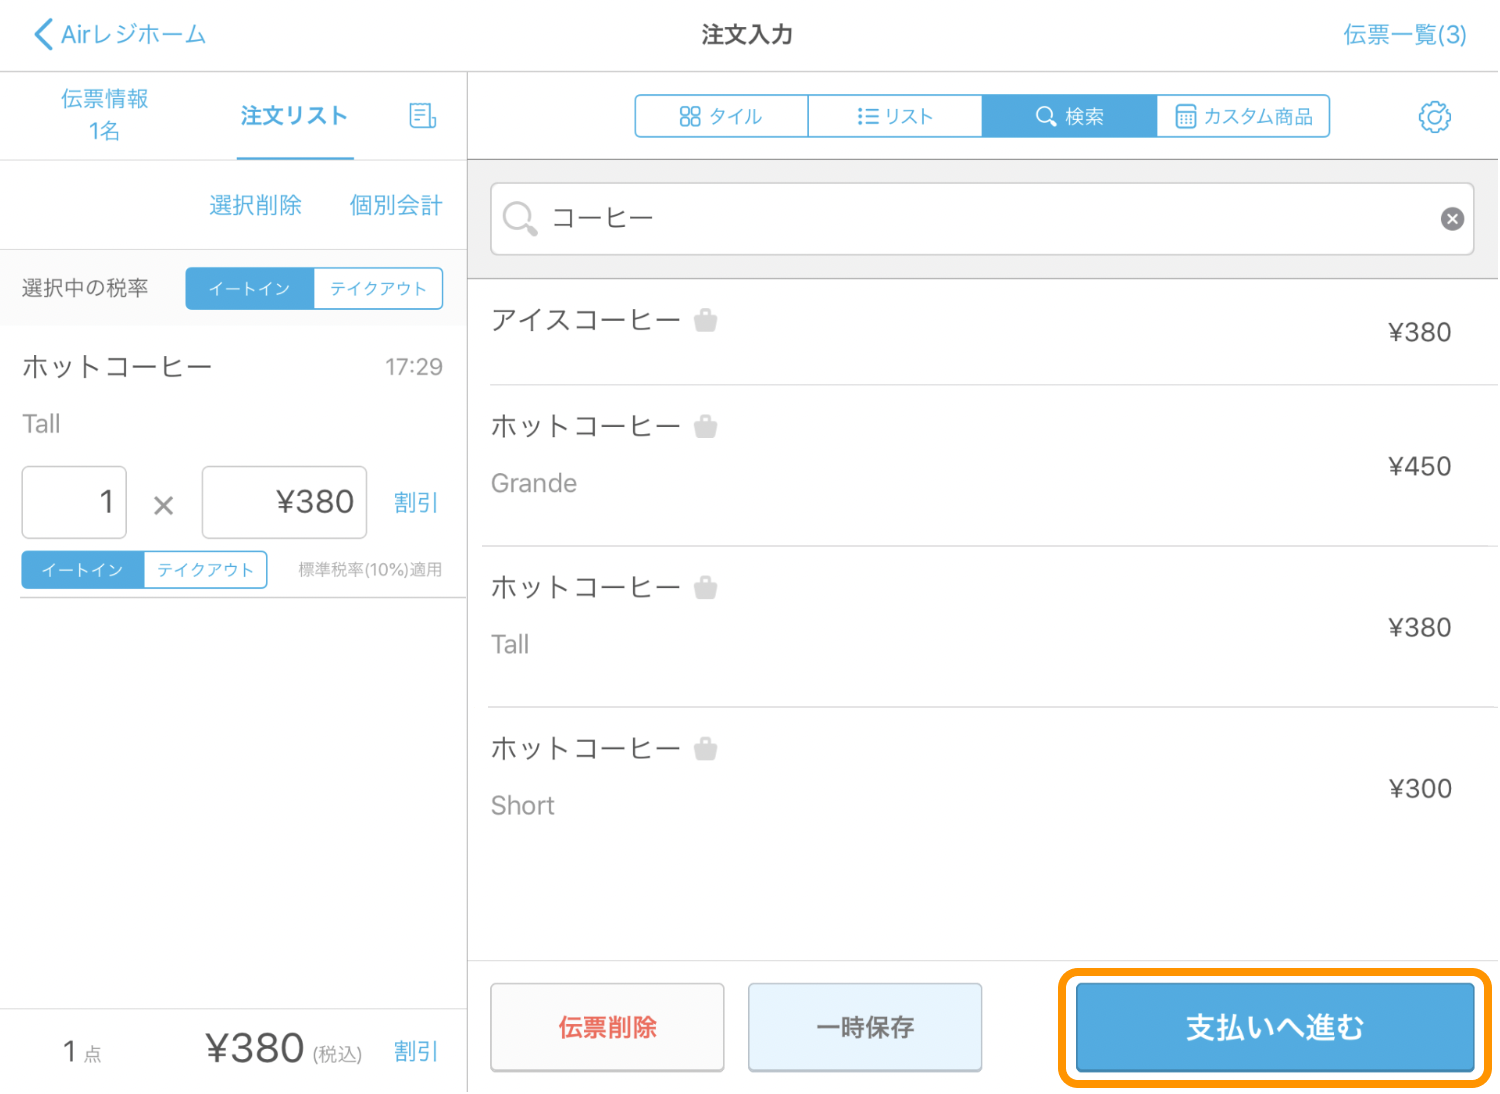Open the 伝票情報 tab
This screenshot has height=1094, width=1500.
coord(105,115)
